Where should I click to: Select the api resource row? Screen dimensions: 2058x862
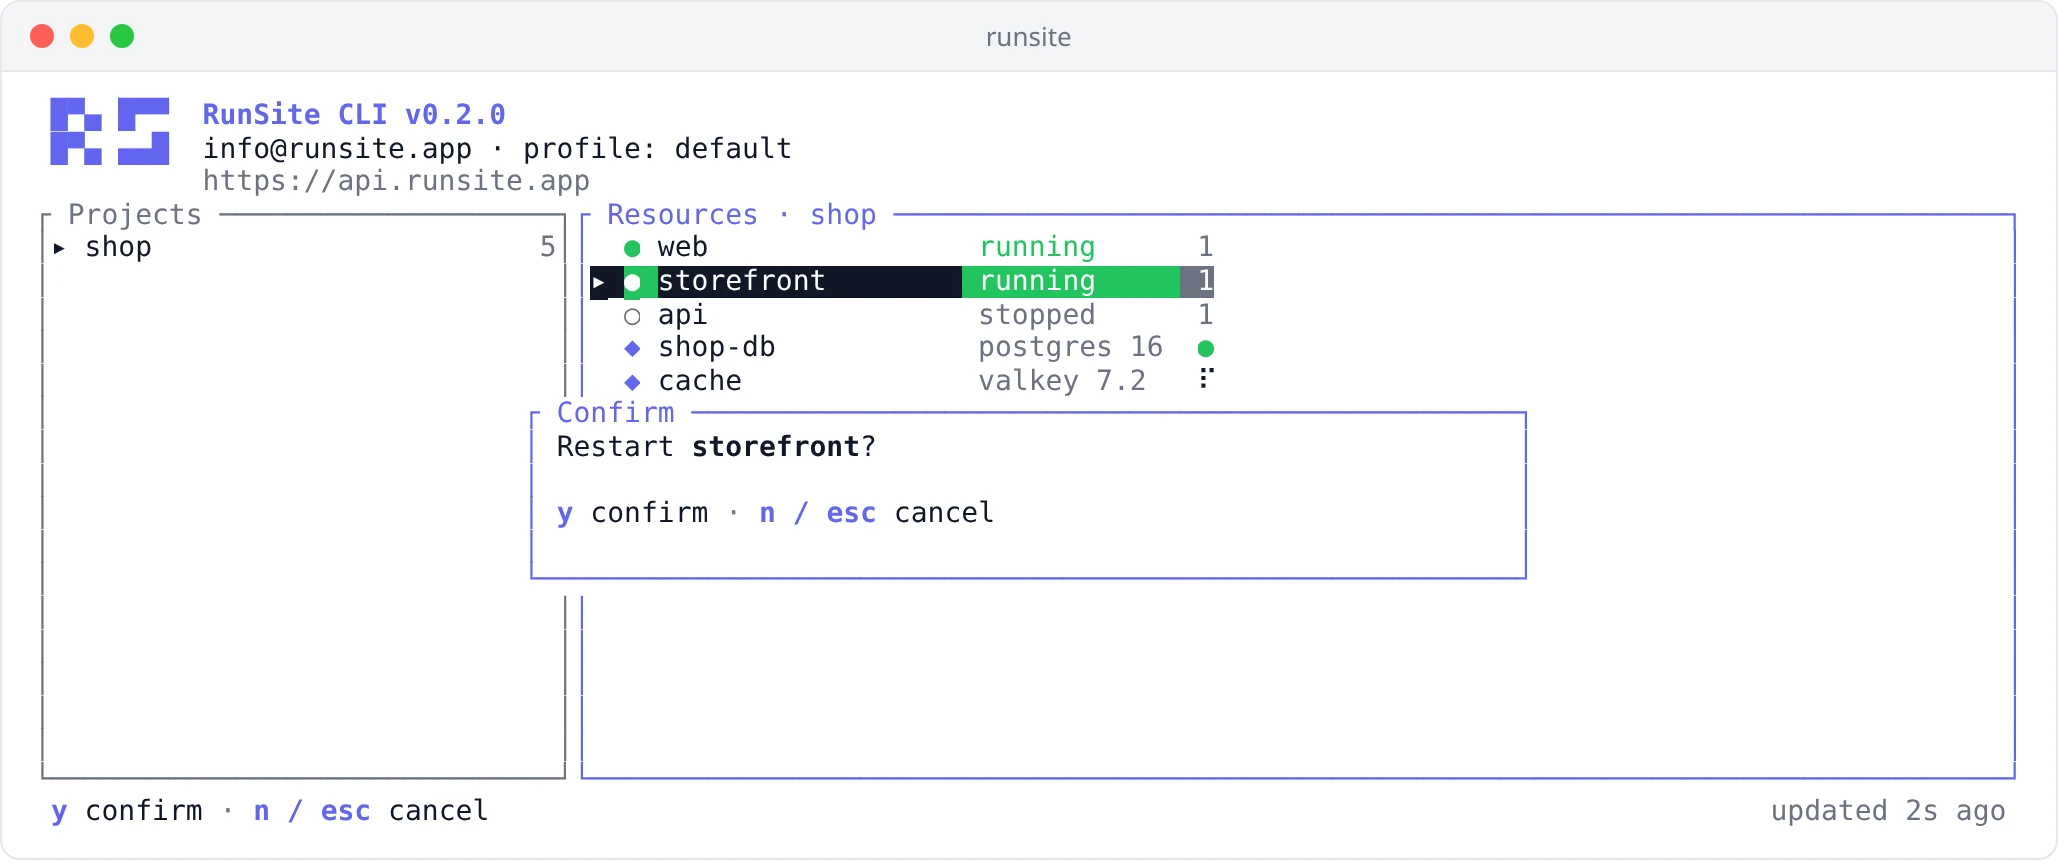click(x=902, y=315)
